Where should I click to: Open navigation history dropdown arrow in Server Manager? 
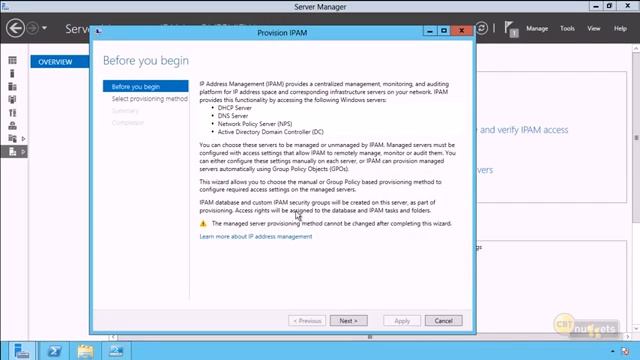44,28
